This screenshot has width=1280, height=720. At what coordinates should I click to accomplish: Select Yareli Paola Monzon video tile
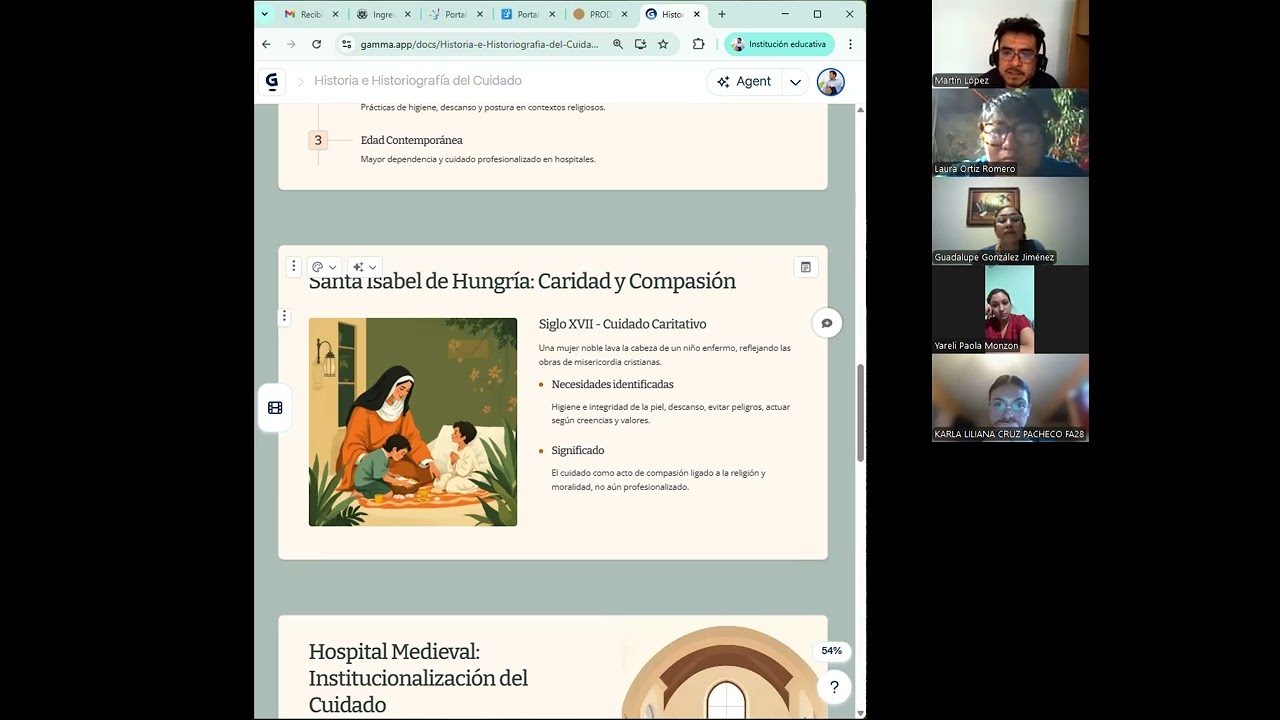coord(1010,309)
